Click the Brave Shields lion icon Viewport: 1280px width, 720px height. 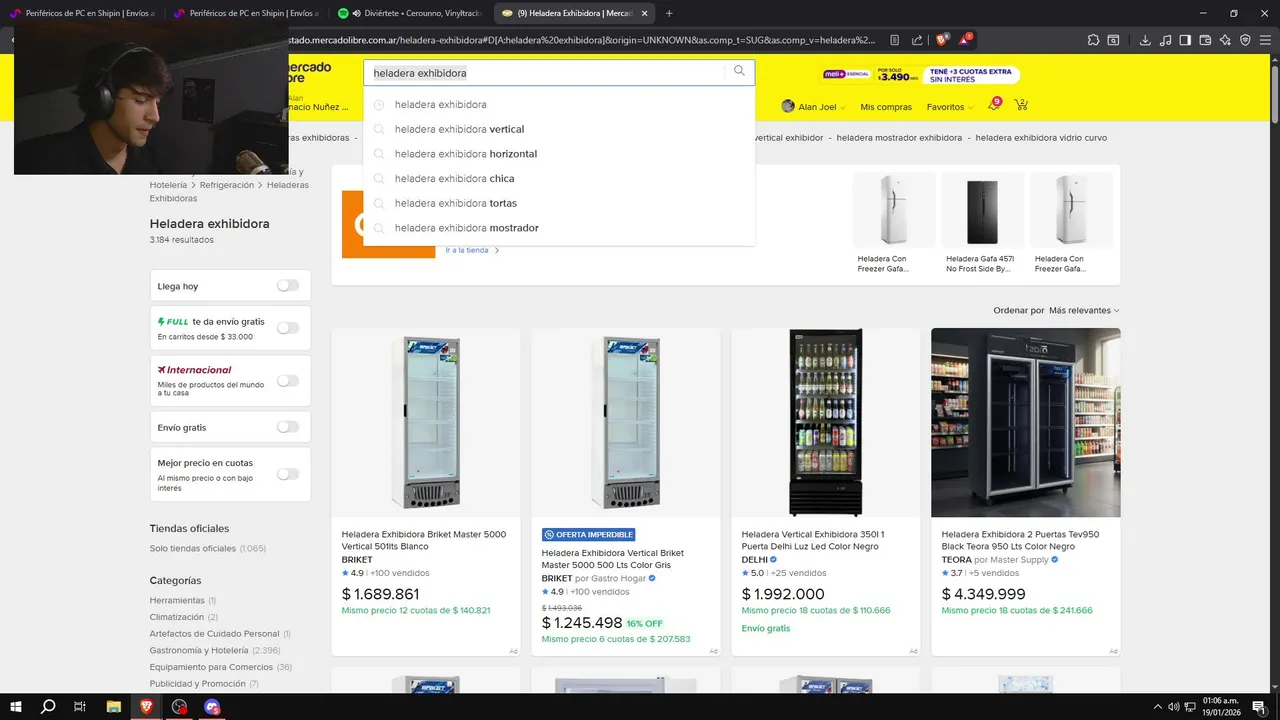(941, 40)
